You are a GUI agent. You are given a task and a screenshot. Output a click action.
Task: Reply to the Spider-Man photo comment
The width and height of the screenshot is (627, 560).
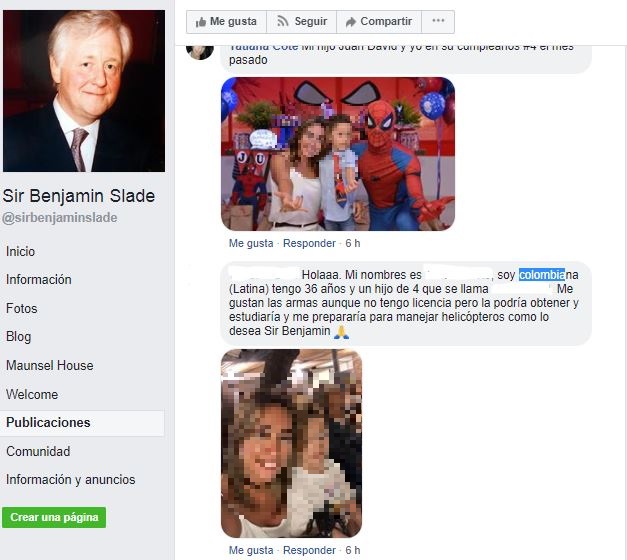click(310, 243)
